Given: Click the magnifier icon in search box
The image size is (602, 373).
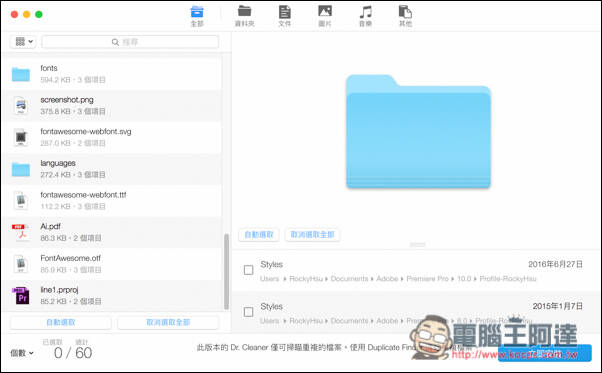Looking at the screenshot, I should [x=115, y=42].
